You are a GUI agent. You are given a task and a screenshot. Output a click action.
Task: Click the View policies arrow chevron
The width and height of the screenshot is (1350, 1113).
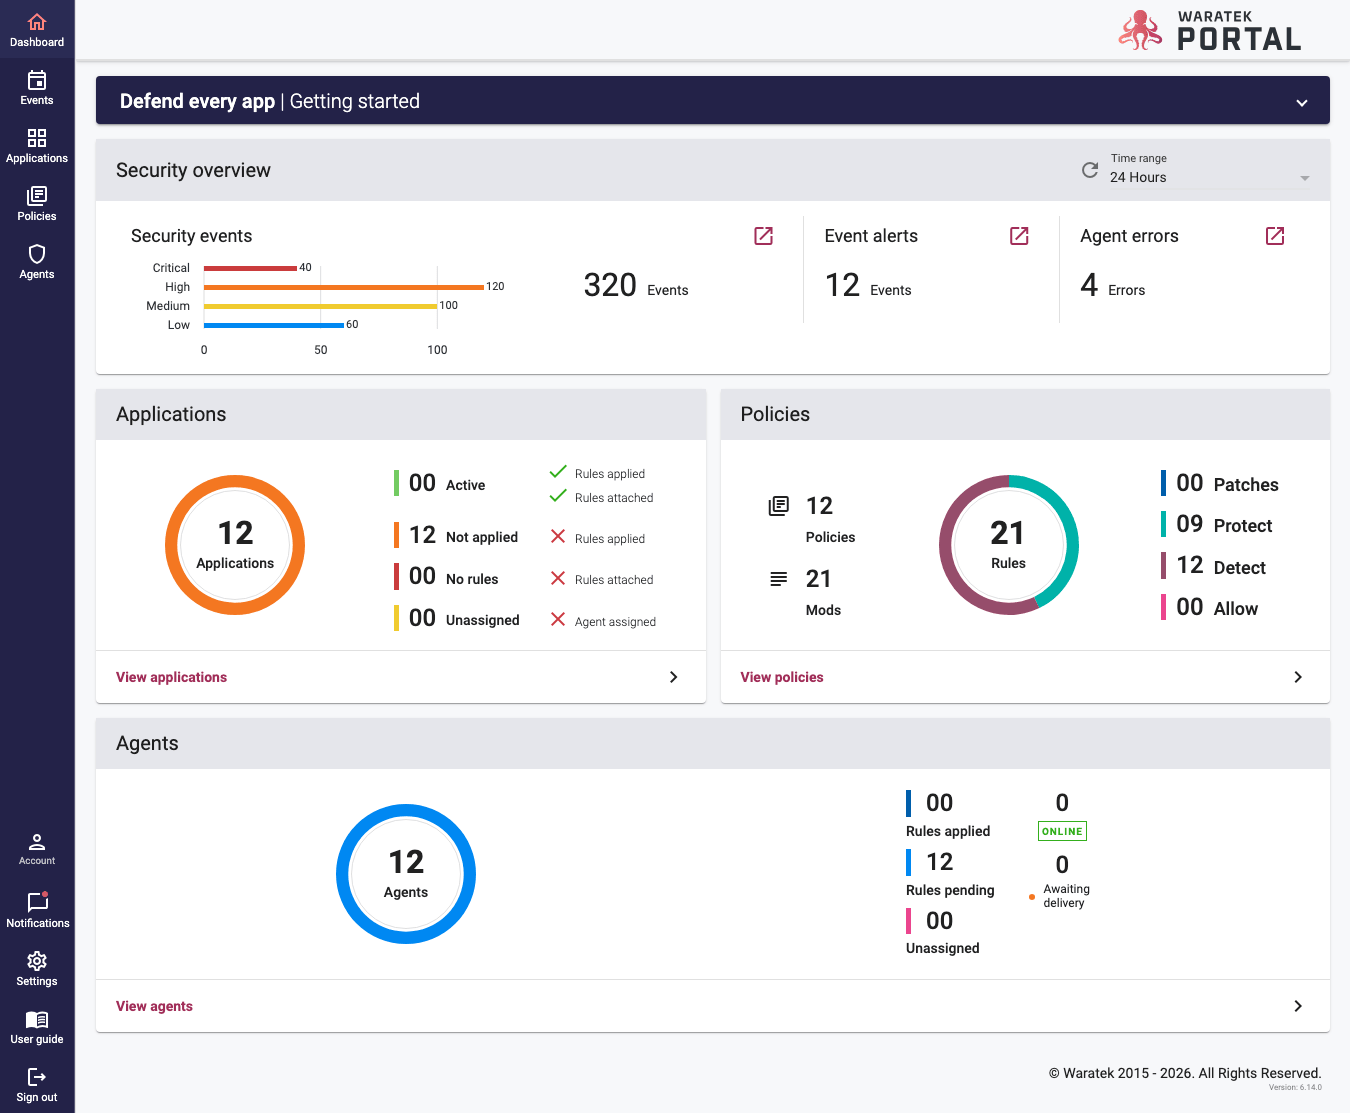point(1298,677)
